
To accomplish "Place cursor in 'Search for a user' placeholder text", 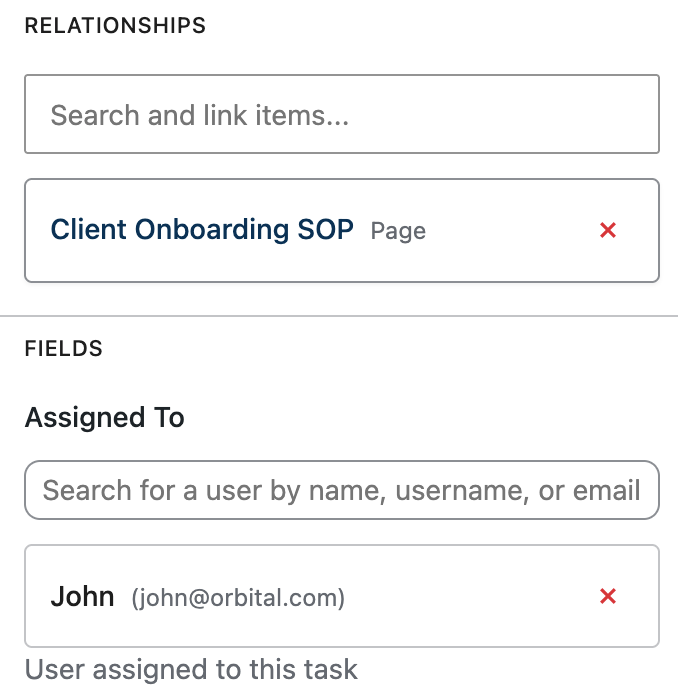I will 341,490.
